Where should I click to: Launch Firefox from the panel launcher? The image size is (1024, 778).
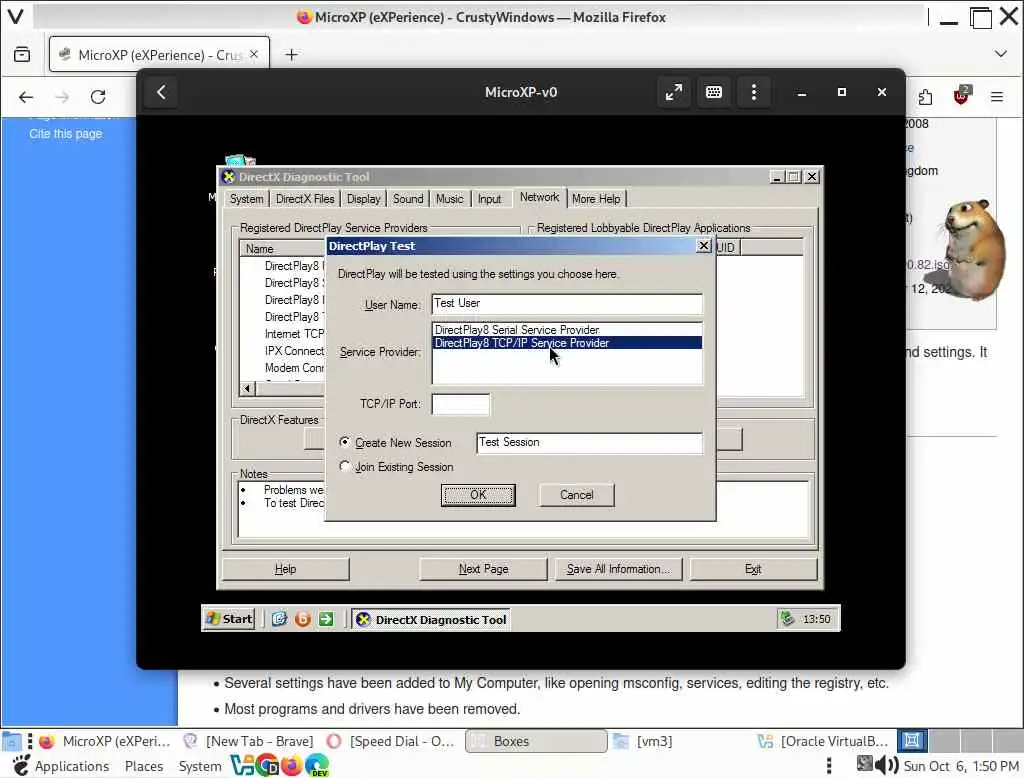(292, 765)
